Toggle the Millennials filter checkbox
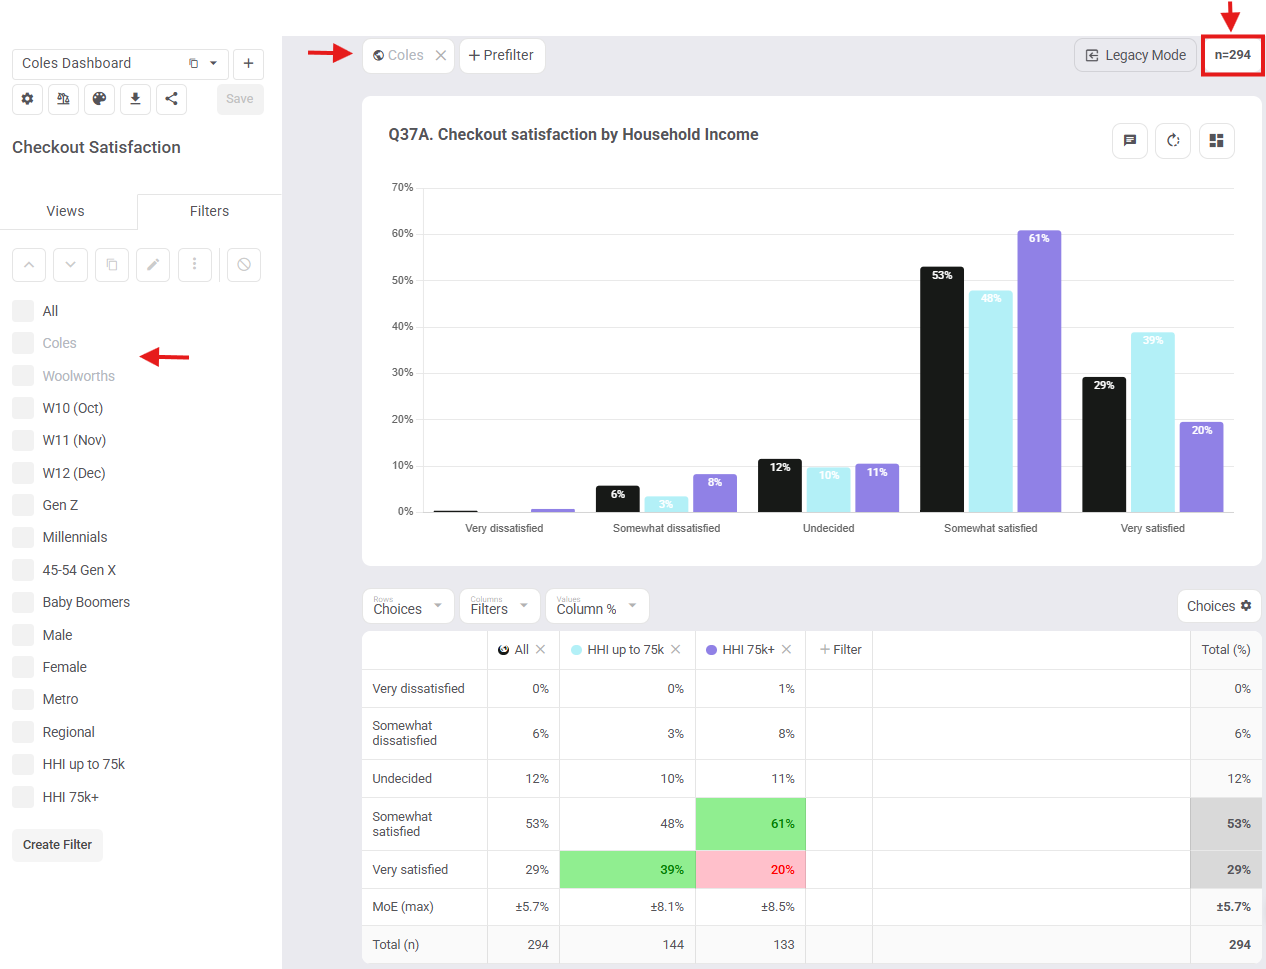This screenshot has width=1266, height=969. pos(23,537)
